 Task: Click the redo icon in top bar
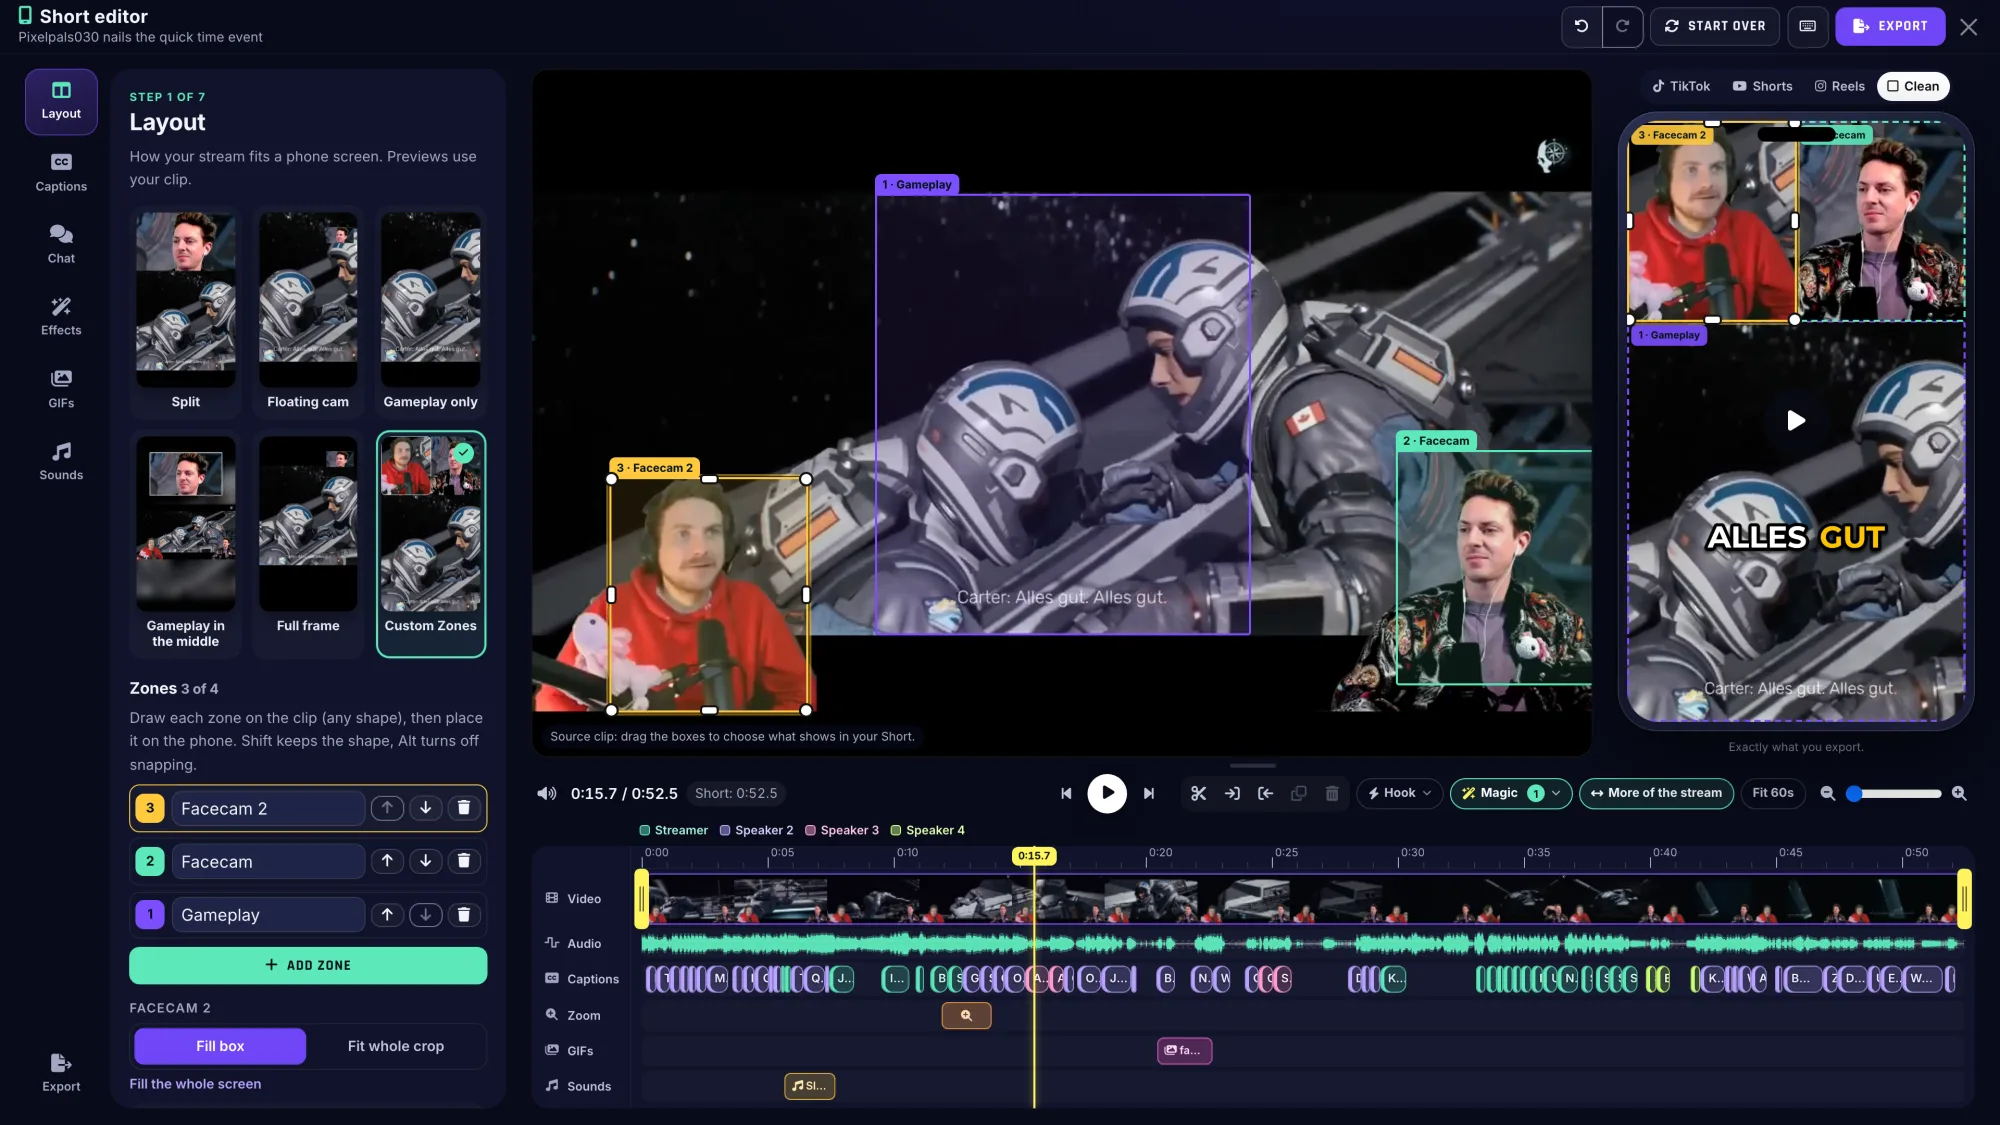(x=1622, y=27)
